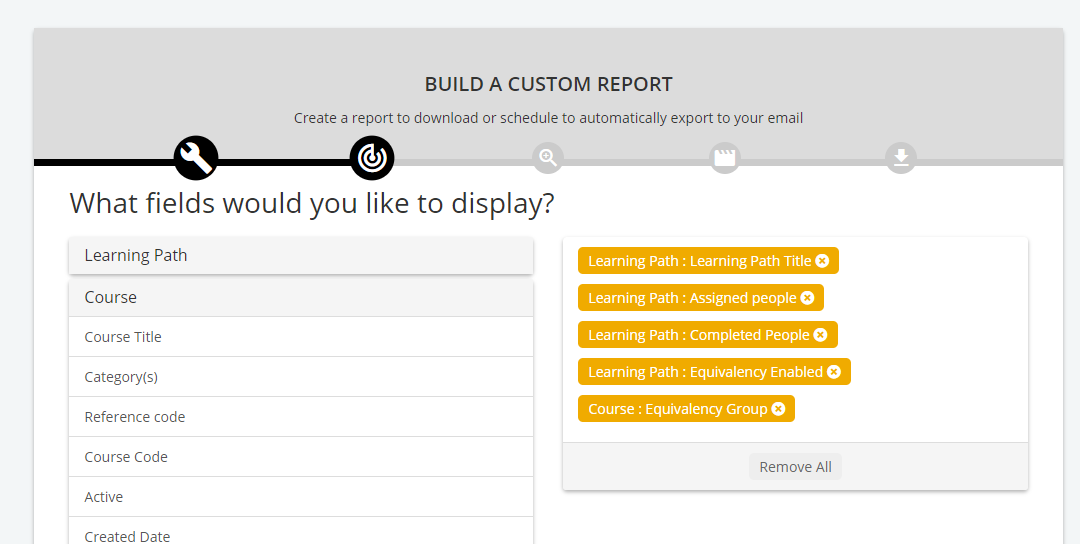Add the Course Title field

click(x=301, y=337)
